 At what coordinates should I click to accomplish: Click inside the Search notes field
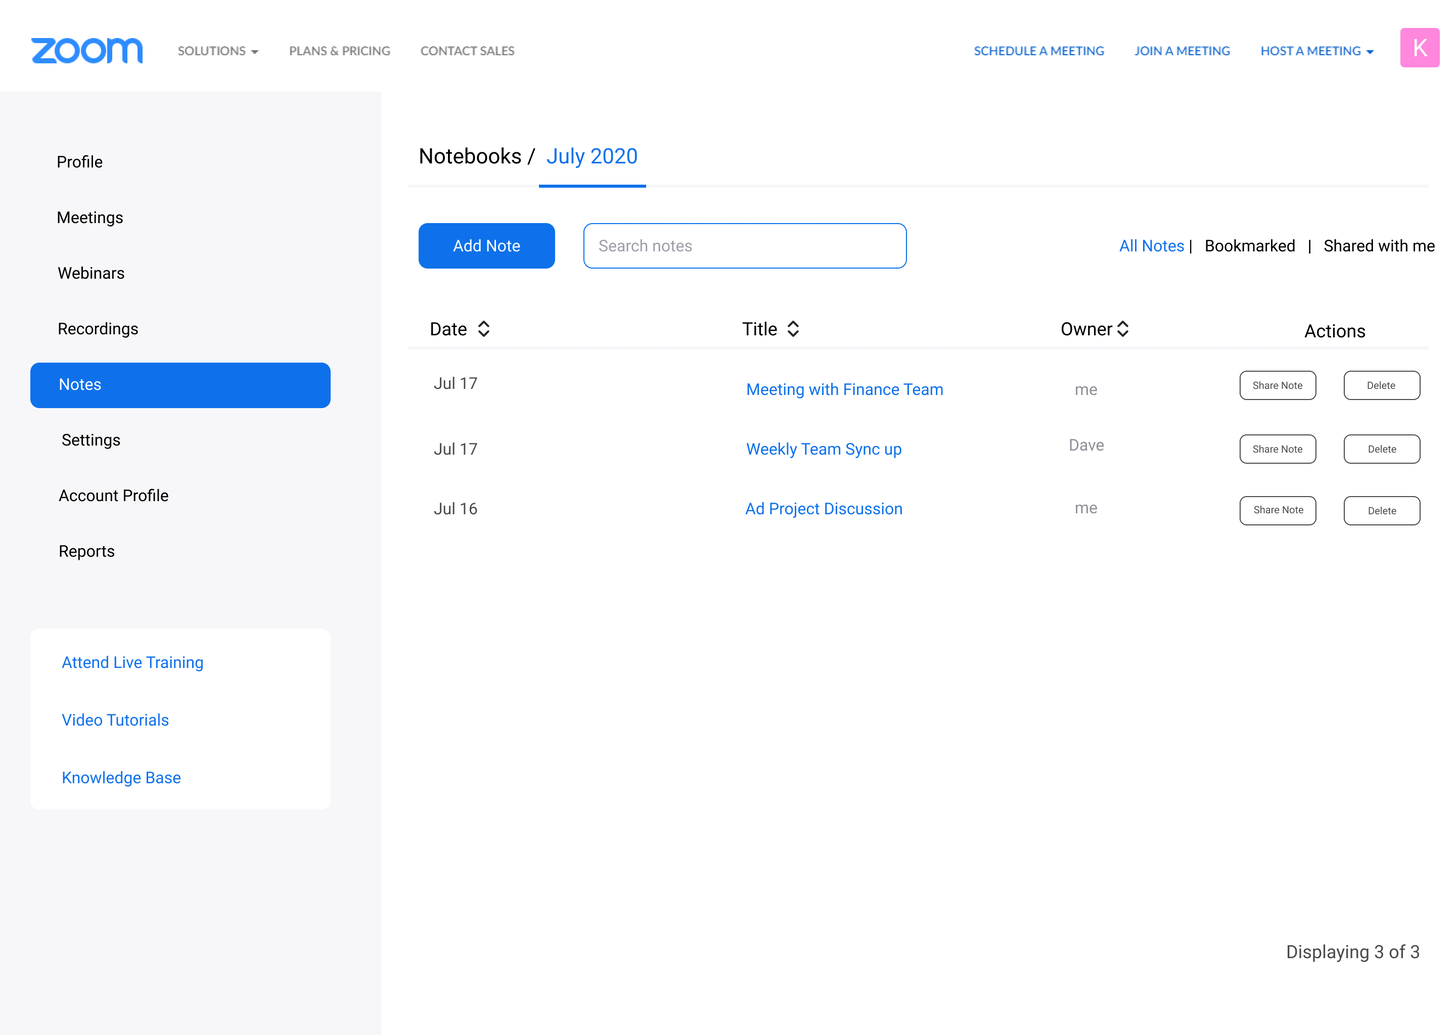click(x=744, y=245)
